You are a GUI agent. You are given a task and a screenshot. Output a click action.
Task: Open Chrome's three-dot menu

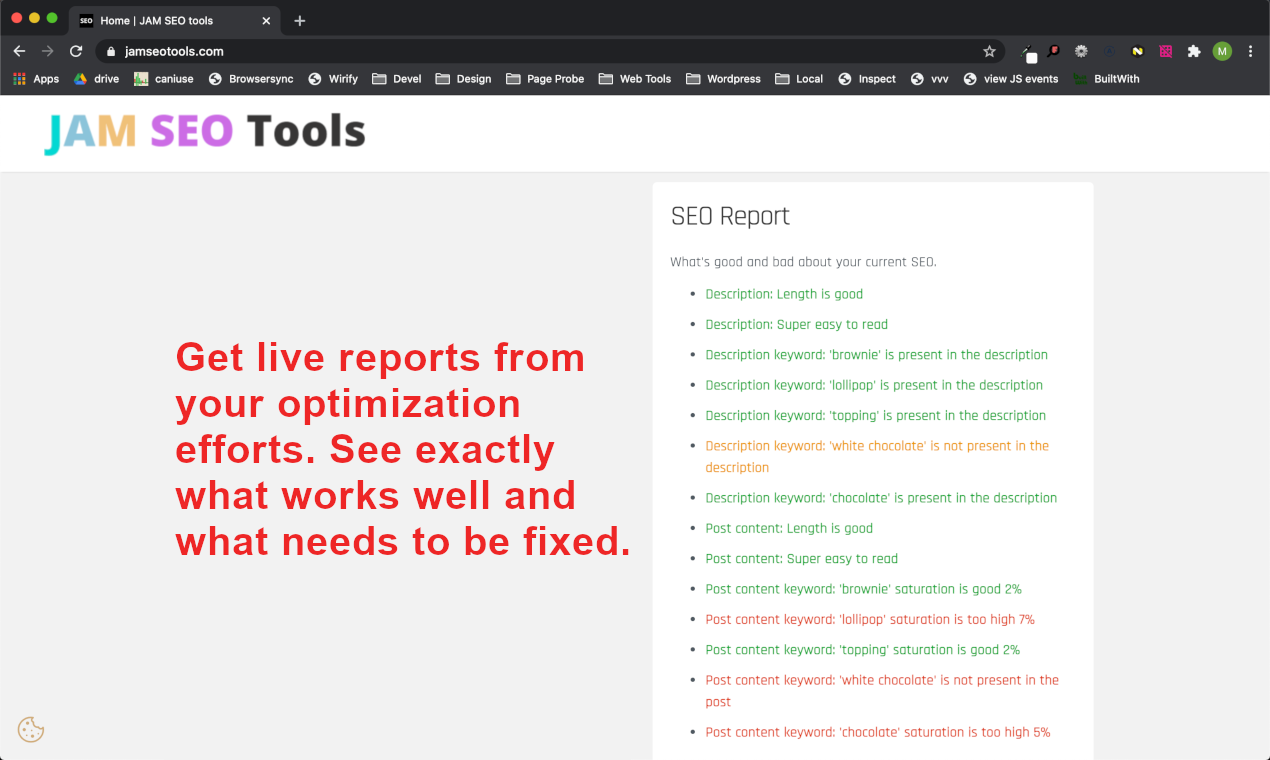tap(1251, 51)
